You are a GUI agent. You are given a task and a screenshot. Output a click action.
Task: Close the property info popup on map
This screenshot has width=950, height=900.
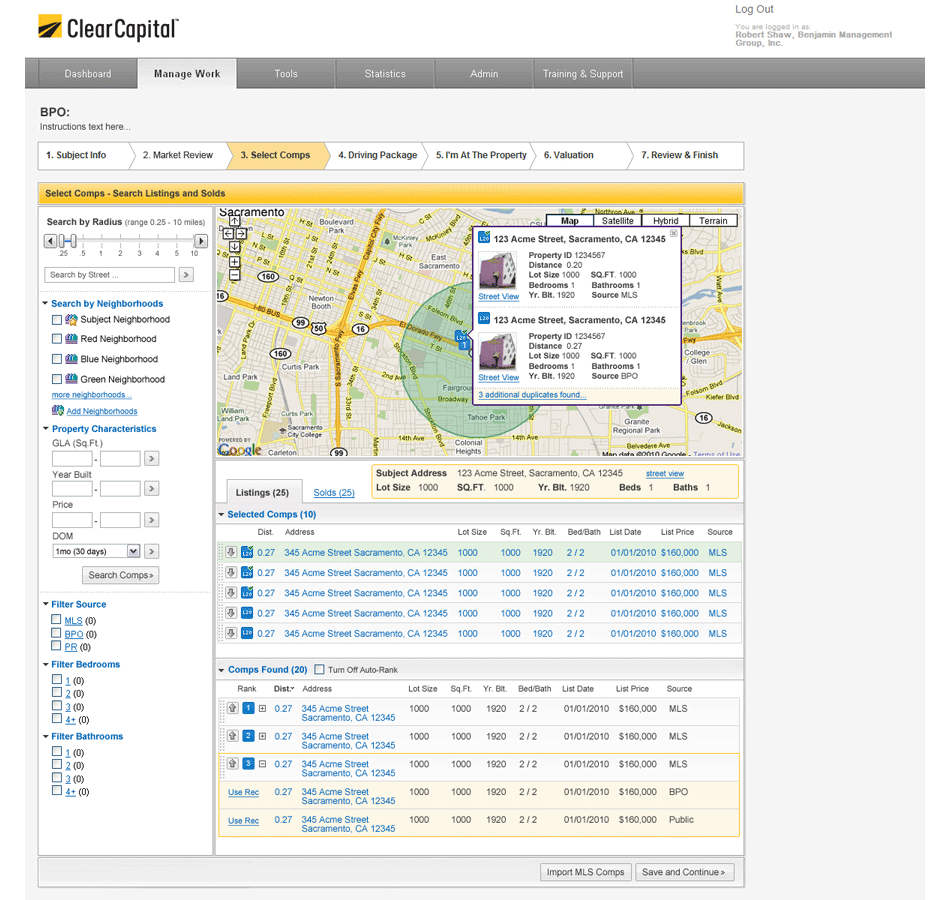pyautogui.click(x=673, y=233)
